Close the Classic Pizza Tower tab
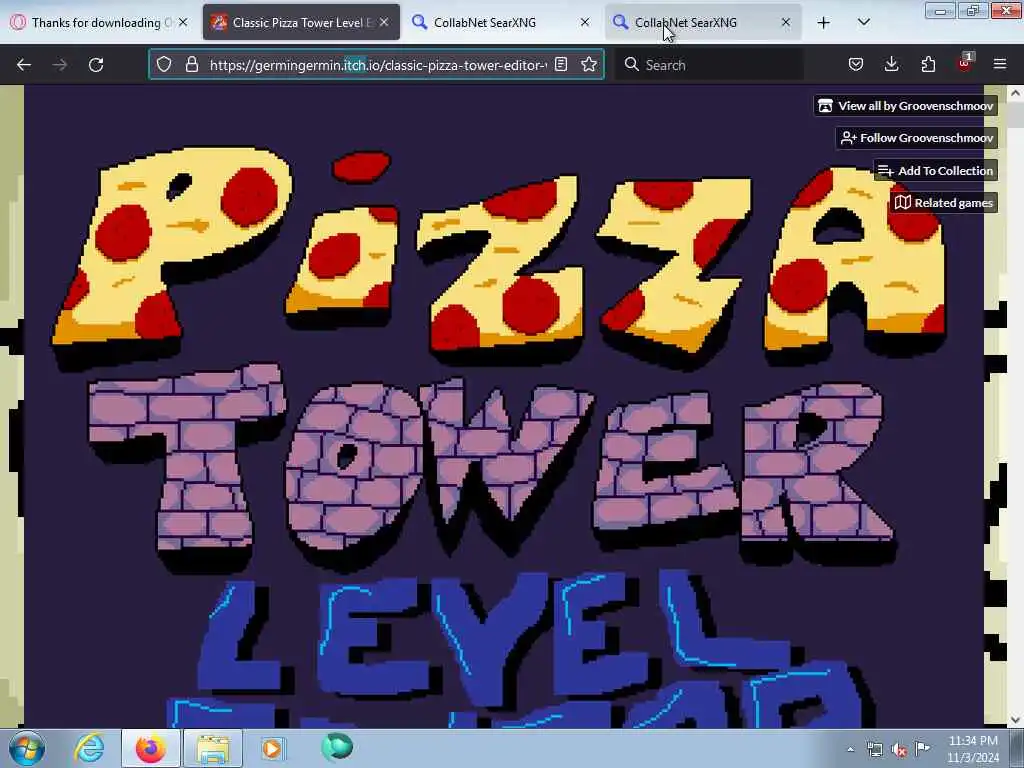The height and width of the screenshot is (768, 1024). 384,22
